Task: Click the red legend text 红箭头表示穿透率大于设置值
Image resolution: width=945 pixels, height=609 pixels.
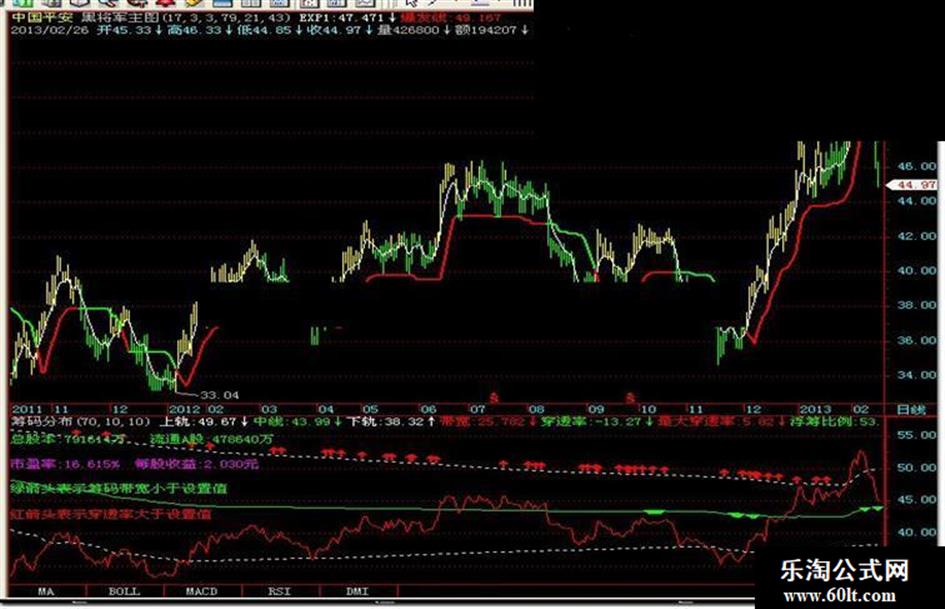Action: pos(111,514)
